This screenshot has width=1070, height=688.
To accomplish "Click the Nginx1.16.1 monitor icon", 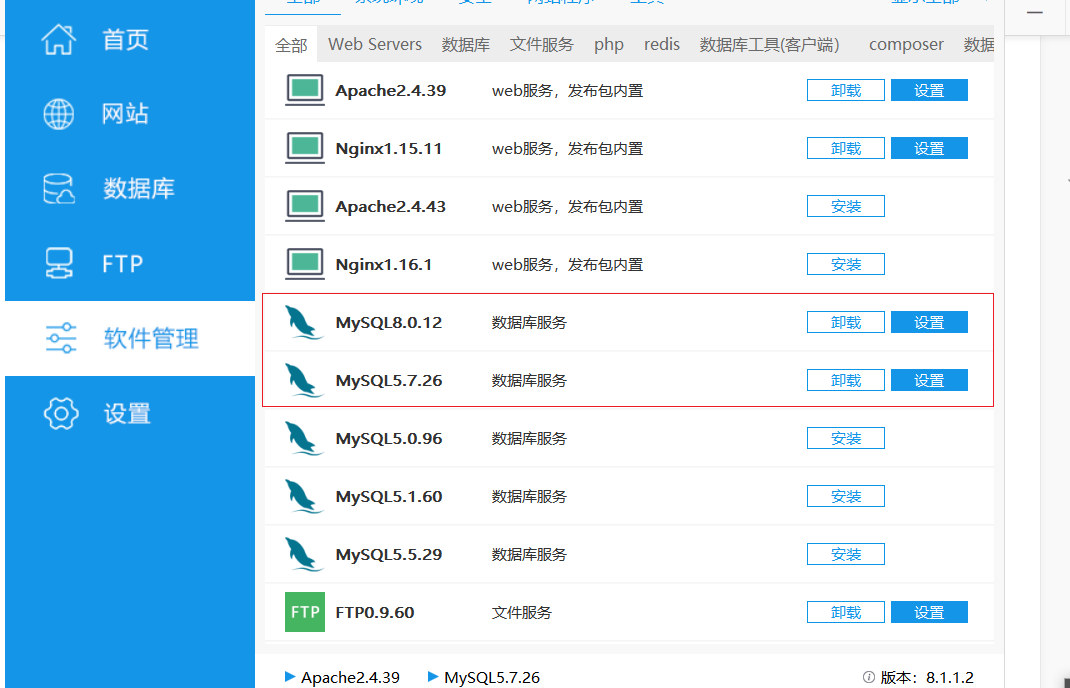I will (304, 264).
